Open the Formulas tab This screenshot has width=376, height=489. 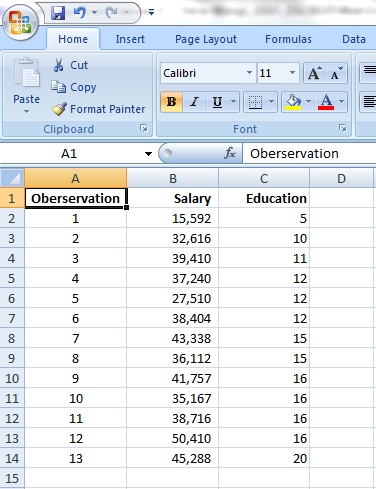[288, 39]
